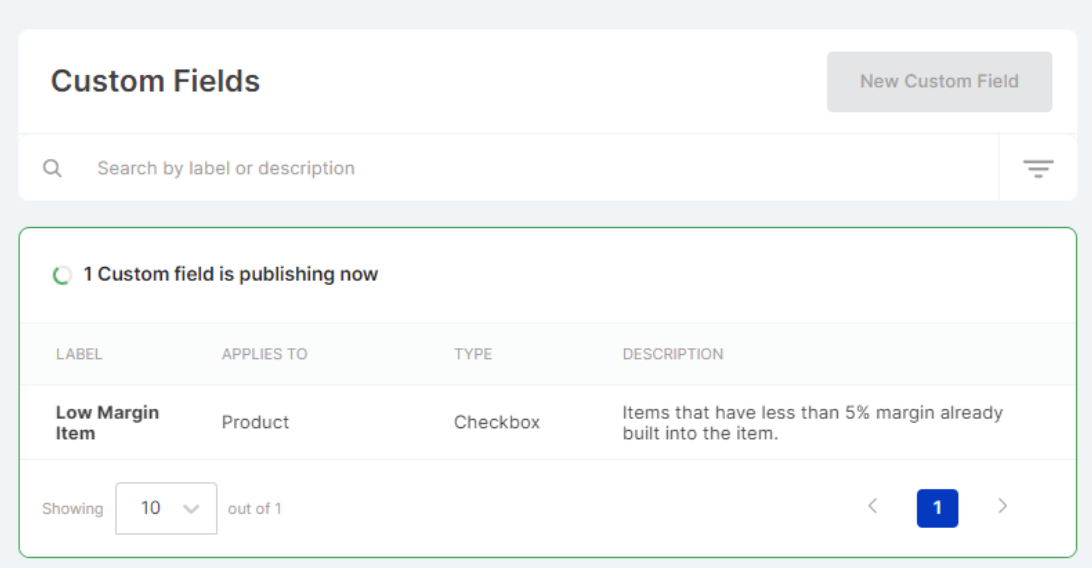The width and height of the screenshot is (1092, 568).
Task: Go to the next page arrow
Action: [1002, 507]
